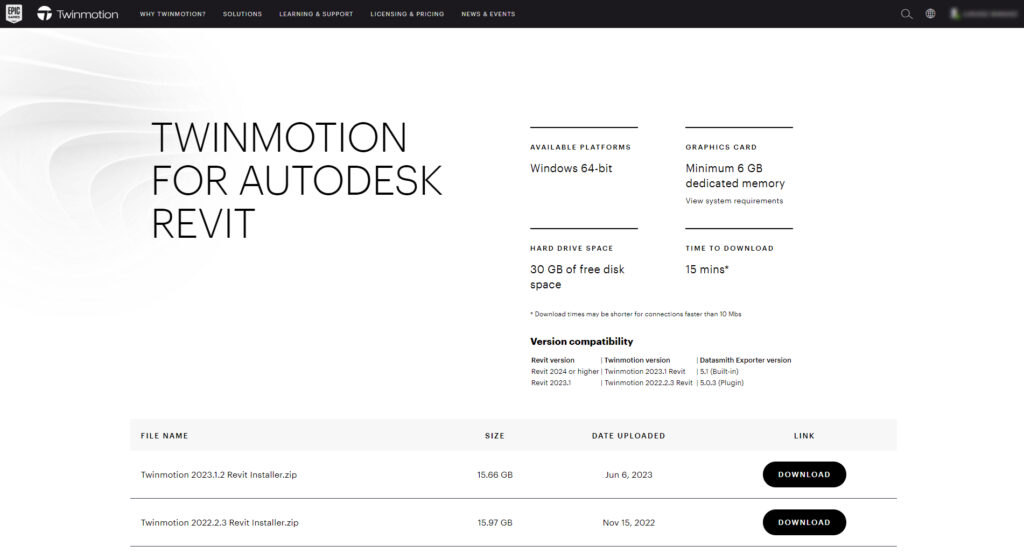
Task: Open the Twinmotion home logo
Action: 78,14
